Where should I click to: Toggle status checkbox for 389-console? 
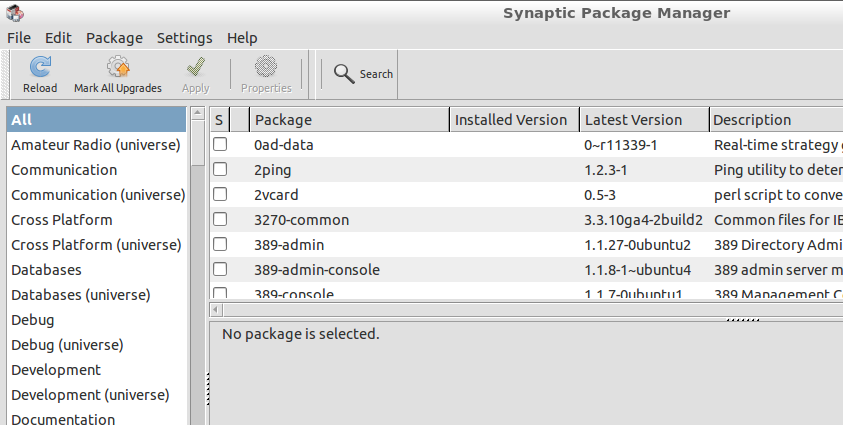[x=220, y=293]
